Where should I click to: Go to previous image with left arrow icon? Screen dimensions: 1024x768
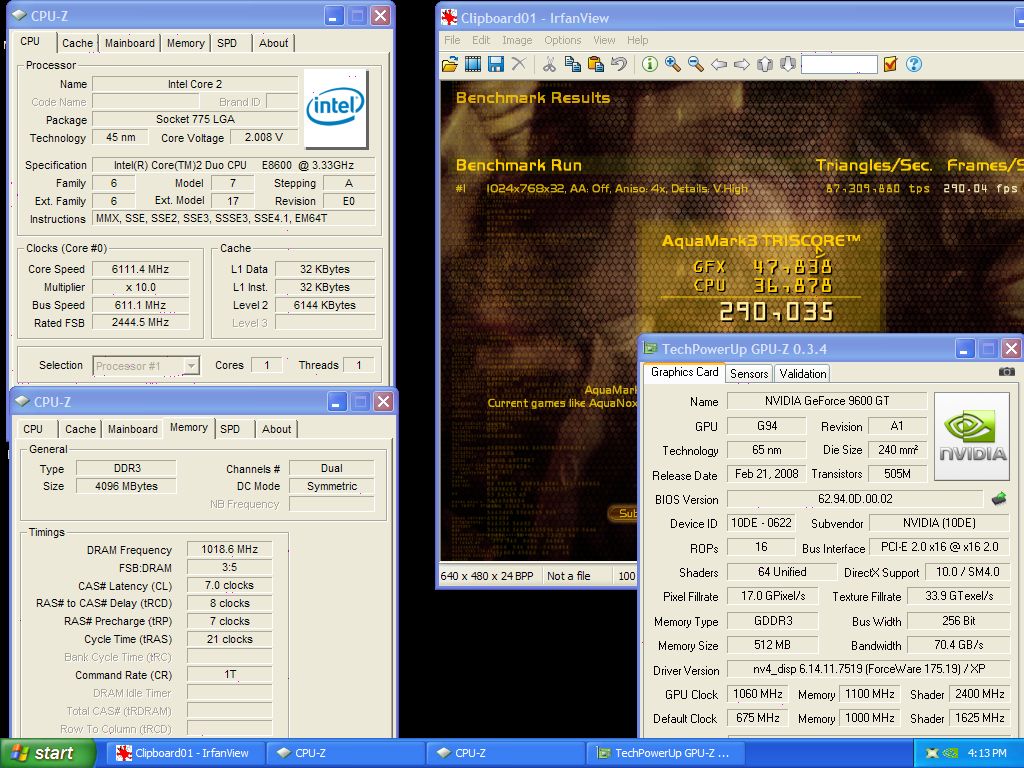click(x=719, y=64)
